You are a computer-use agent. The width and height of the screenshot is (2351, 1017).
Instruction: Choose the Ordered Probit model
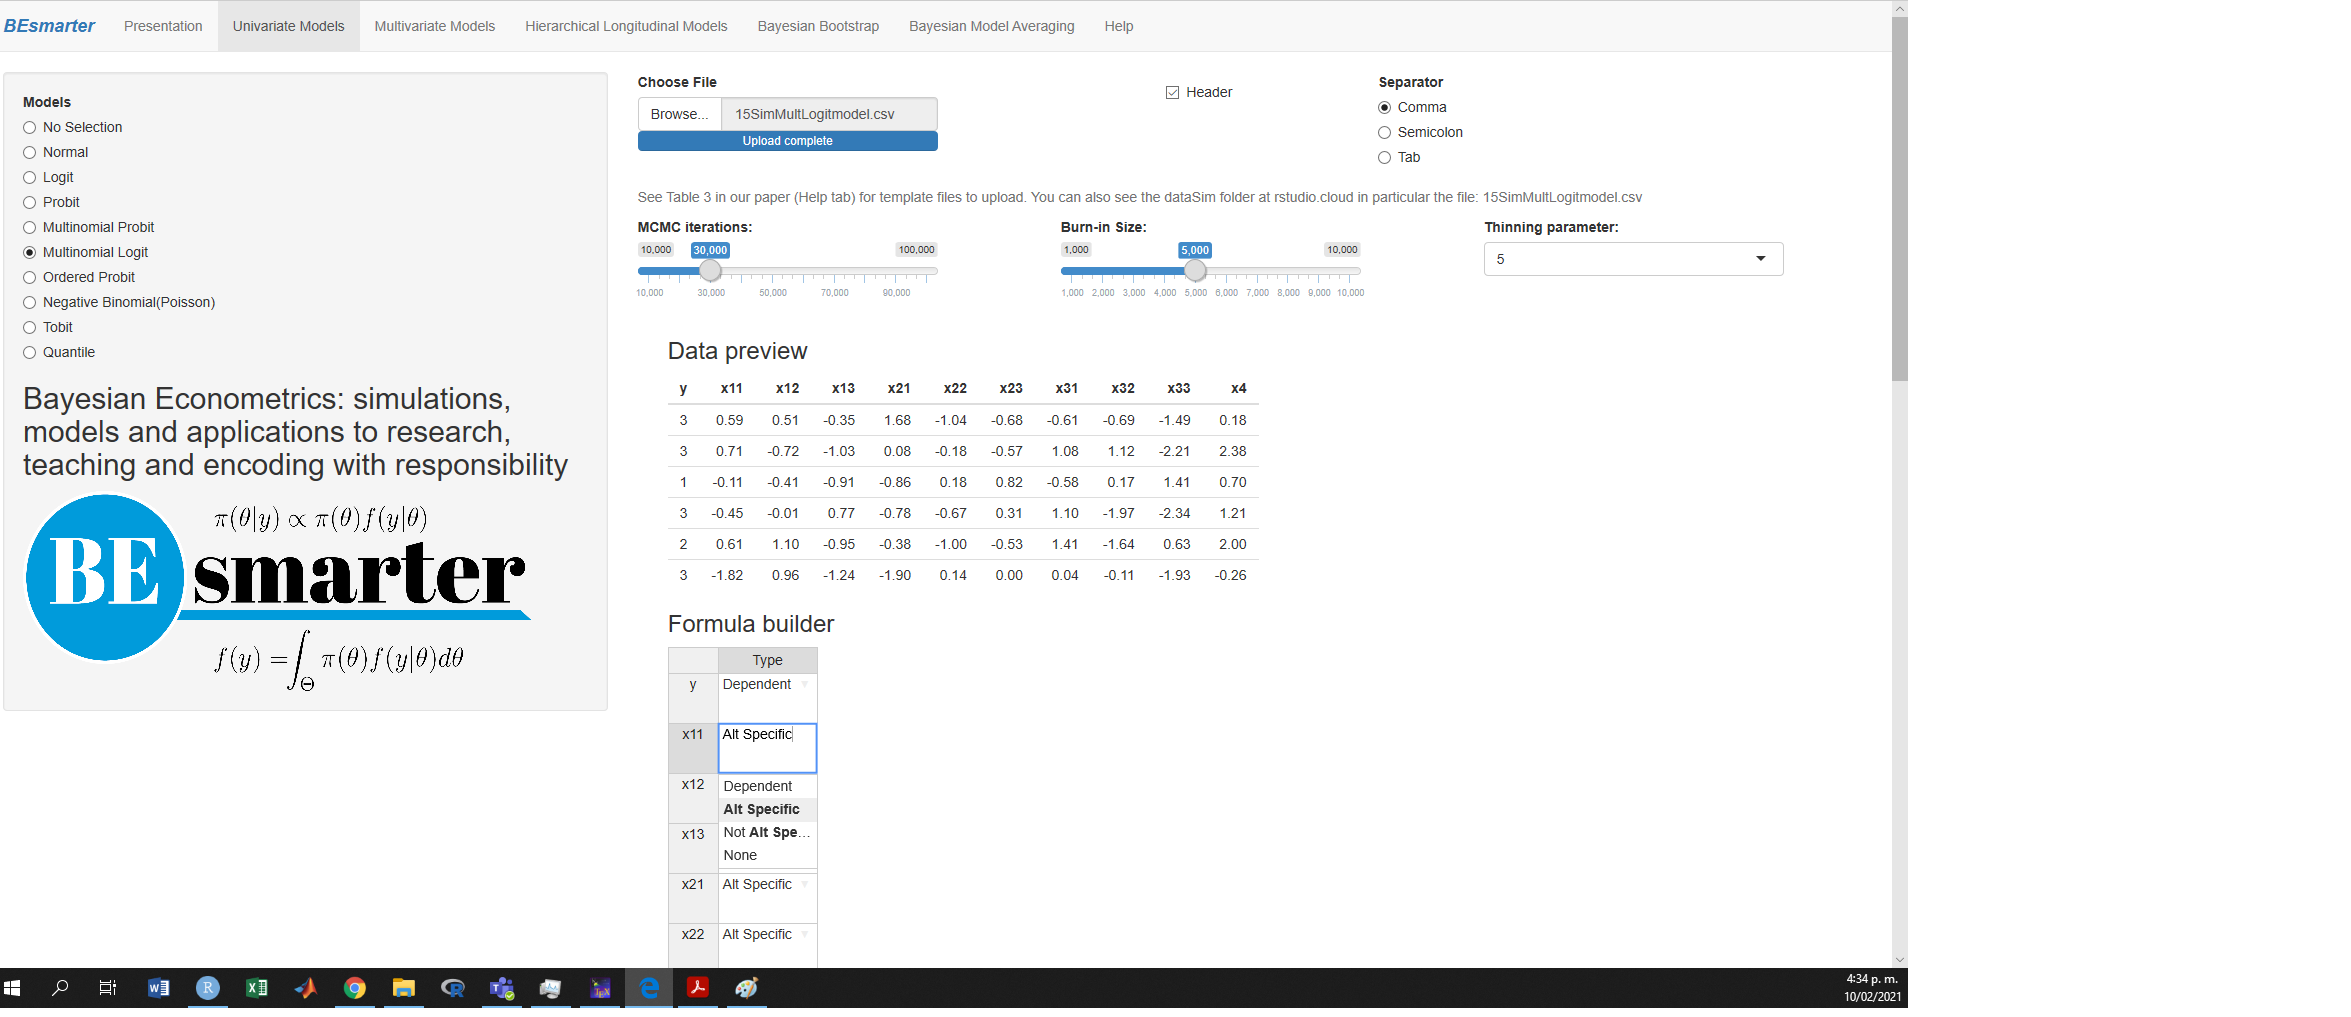[x=29, y=277]
